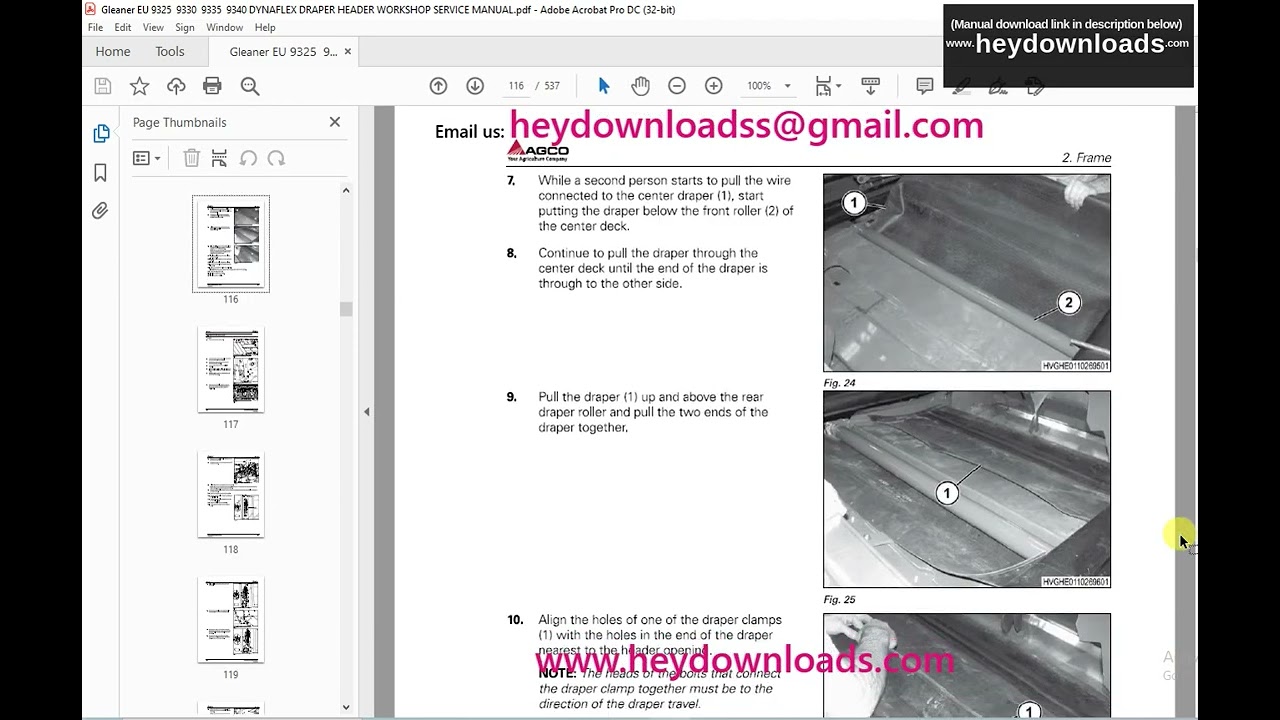1280x720 pixels.
Task: Activate the selection arrow tool
Action: pos(604,86)
